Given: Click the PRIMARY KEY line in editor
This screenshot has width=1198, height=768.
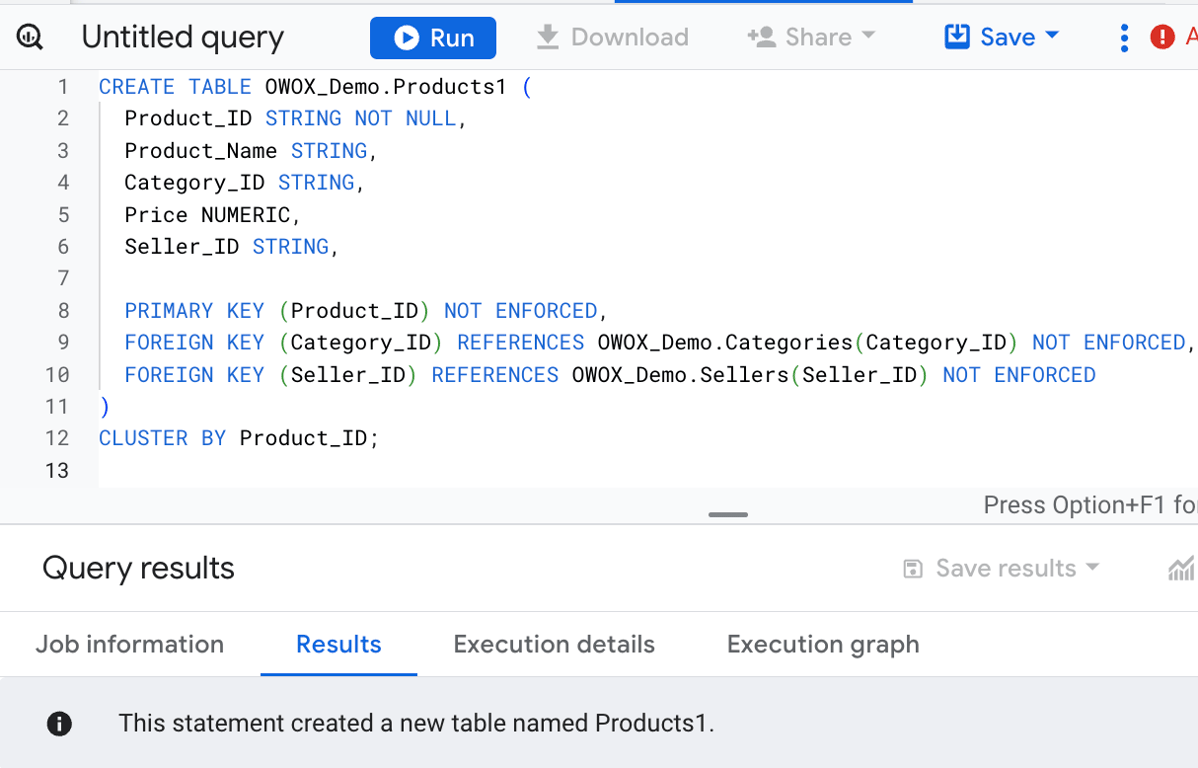Looking at the screenshot, I should pyautogui.click(x=366, y=310).
